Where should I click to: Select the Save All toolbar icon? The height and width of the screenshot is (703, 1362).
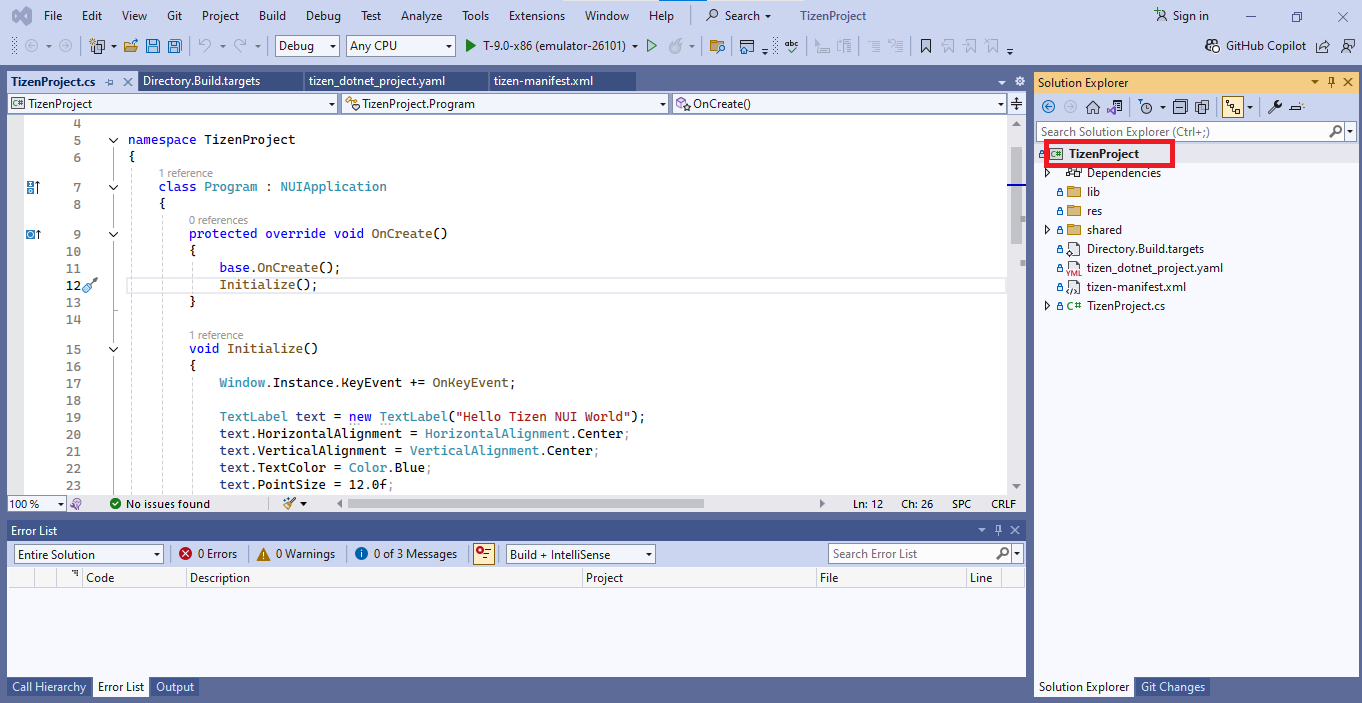tap(176, 46)
